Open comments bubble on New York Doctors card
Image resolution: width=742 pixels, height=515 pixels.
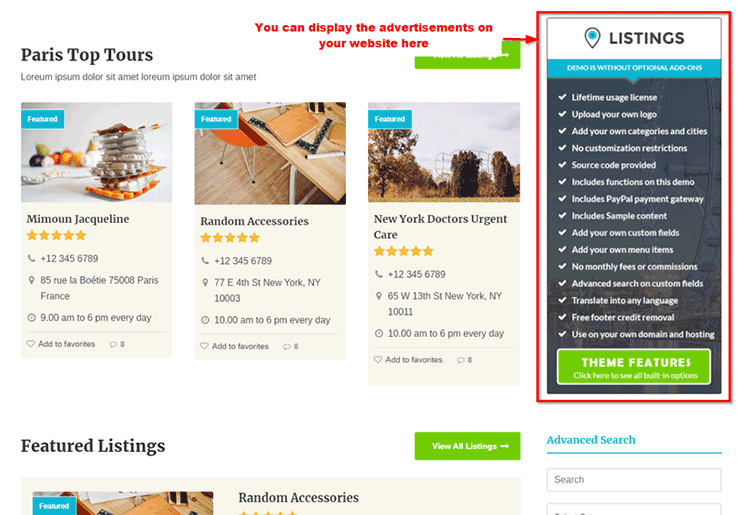[461, 360]
